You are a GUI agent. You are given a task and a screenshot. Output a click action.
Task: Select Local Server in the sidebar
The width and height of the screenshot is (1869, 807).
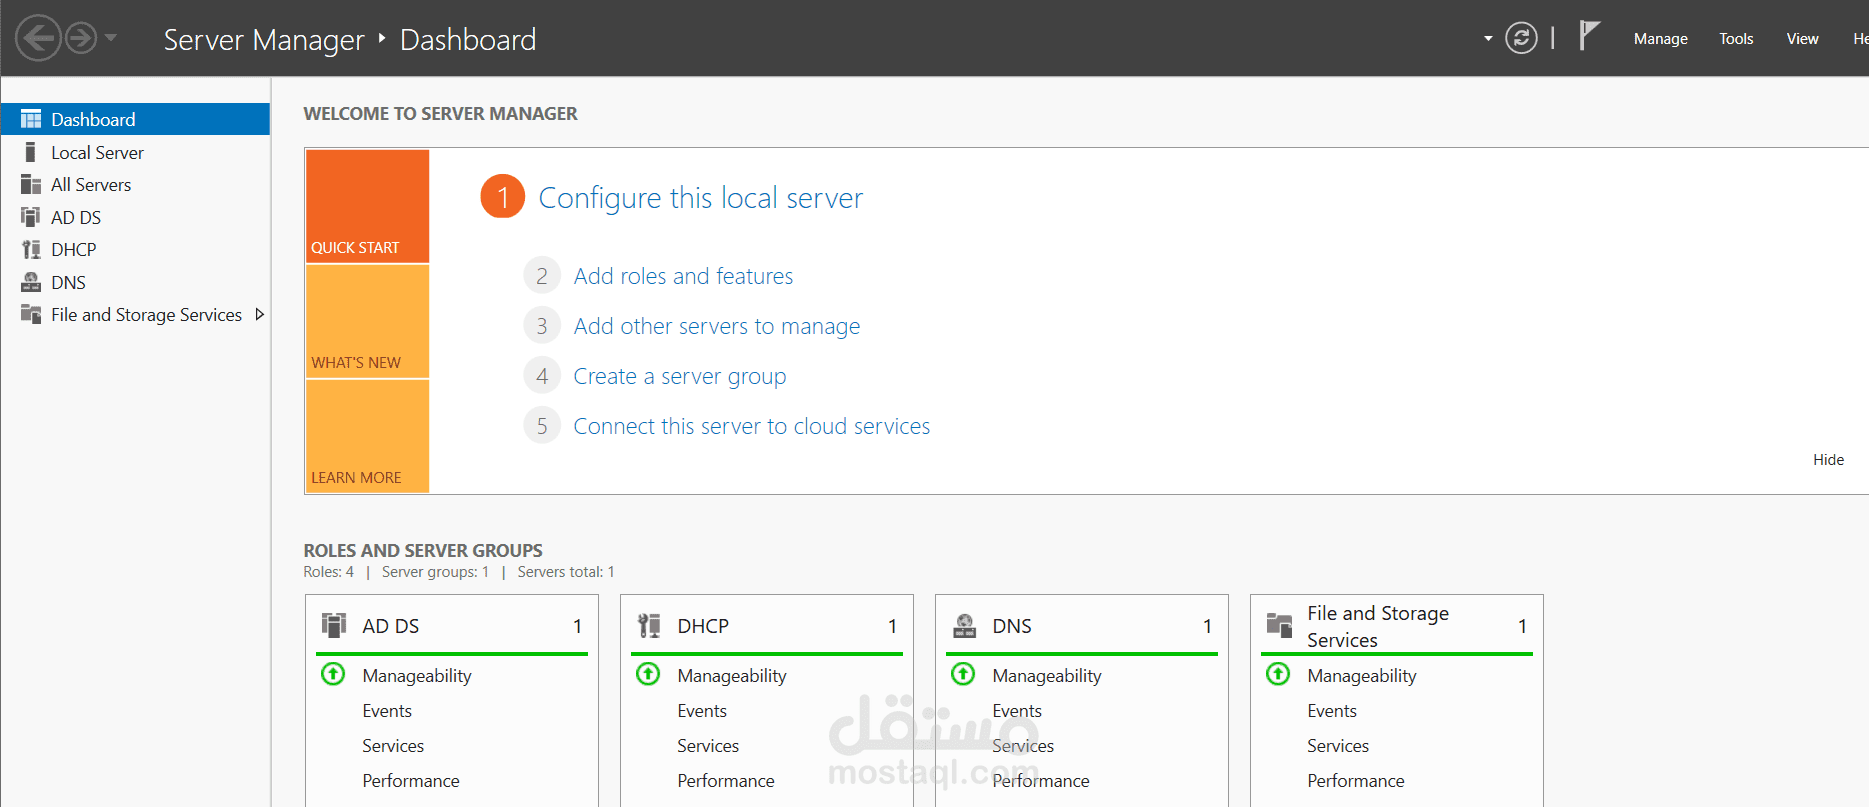97,153
